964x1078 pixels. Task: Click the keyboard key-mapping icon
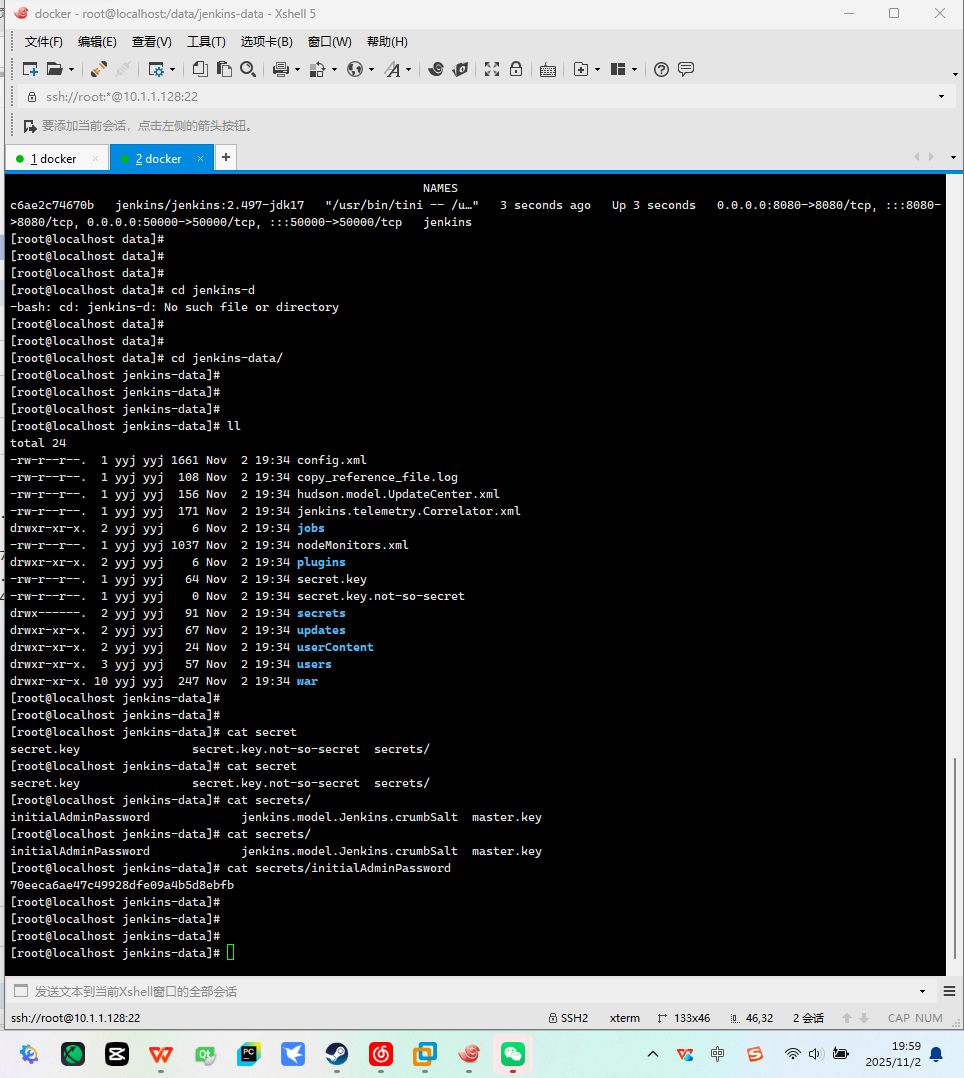coord(548,70)
